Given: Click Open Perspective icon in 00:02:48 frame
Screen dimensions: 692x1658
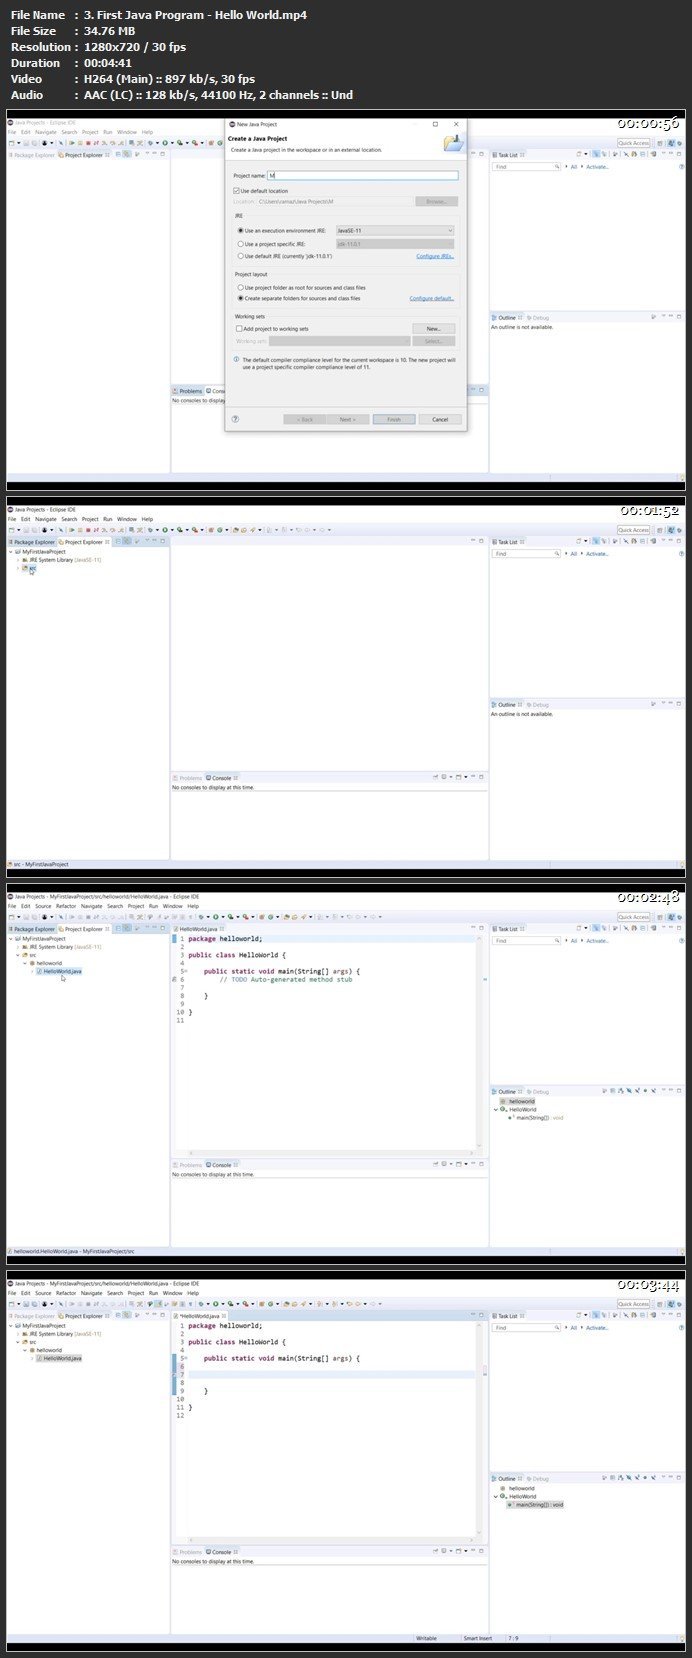Looking at the screenshot, I should click(x=659, y=917).
